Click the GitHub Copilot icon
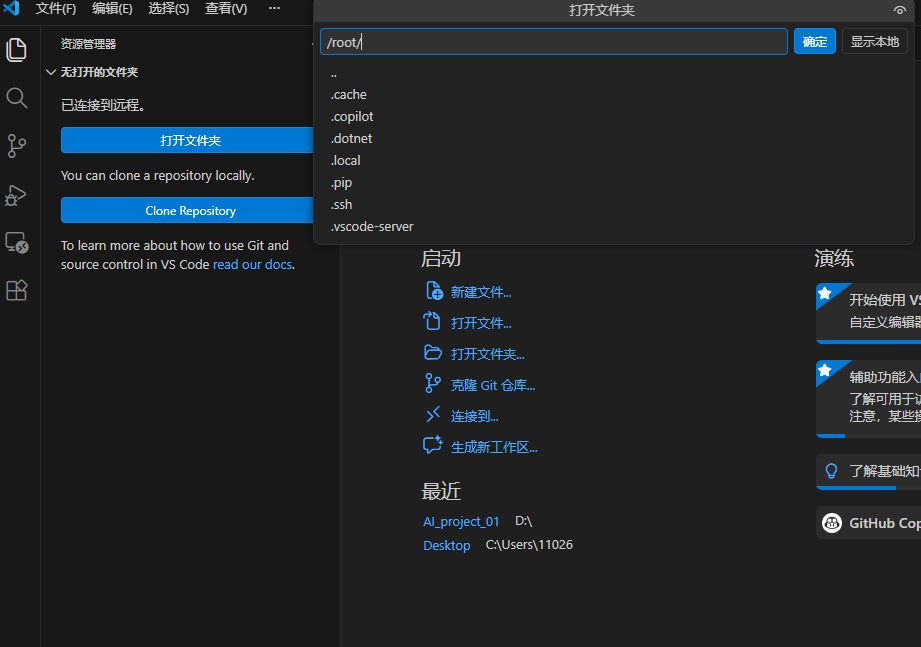Image resolution: width=921 pixels, height=647 pixels. [832, 523]
